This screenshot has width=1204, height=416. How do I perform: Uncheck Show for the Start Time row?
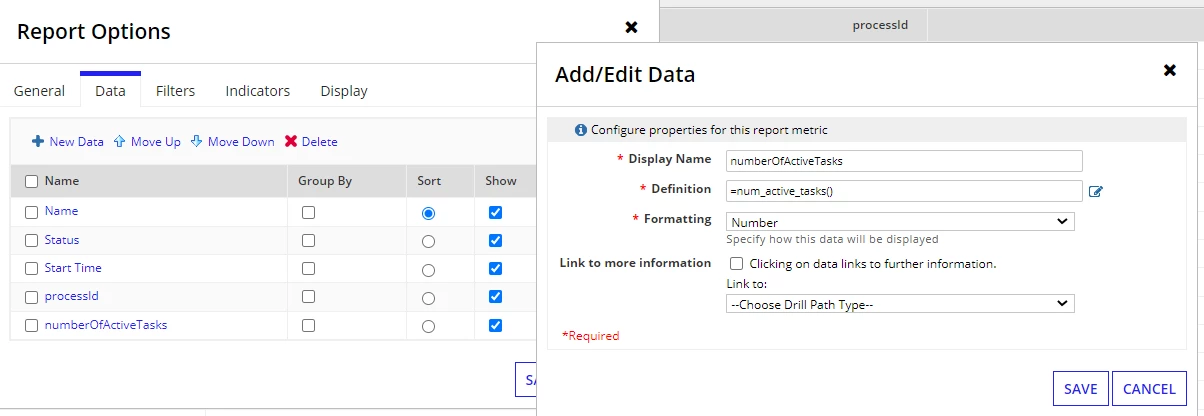point(495,269)
